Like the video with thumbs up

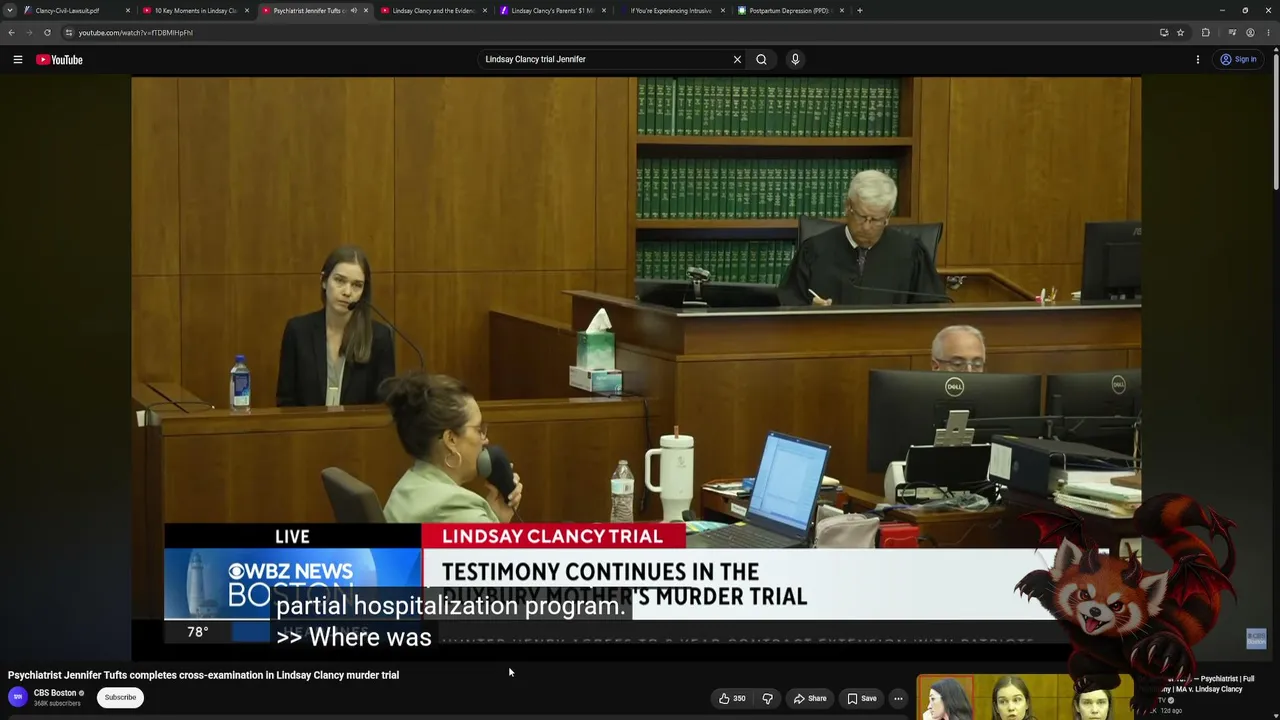click(x=732, y=698)
